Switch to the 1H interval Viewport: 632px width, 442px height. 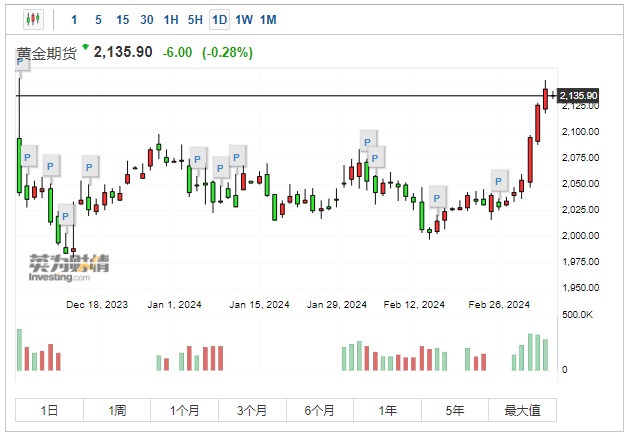171,19
